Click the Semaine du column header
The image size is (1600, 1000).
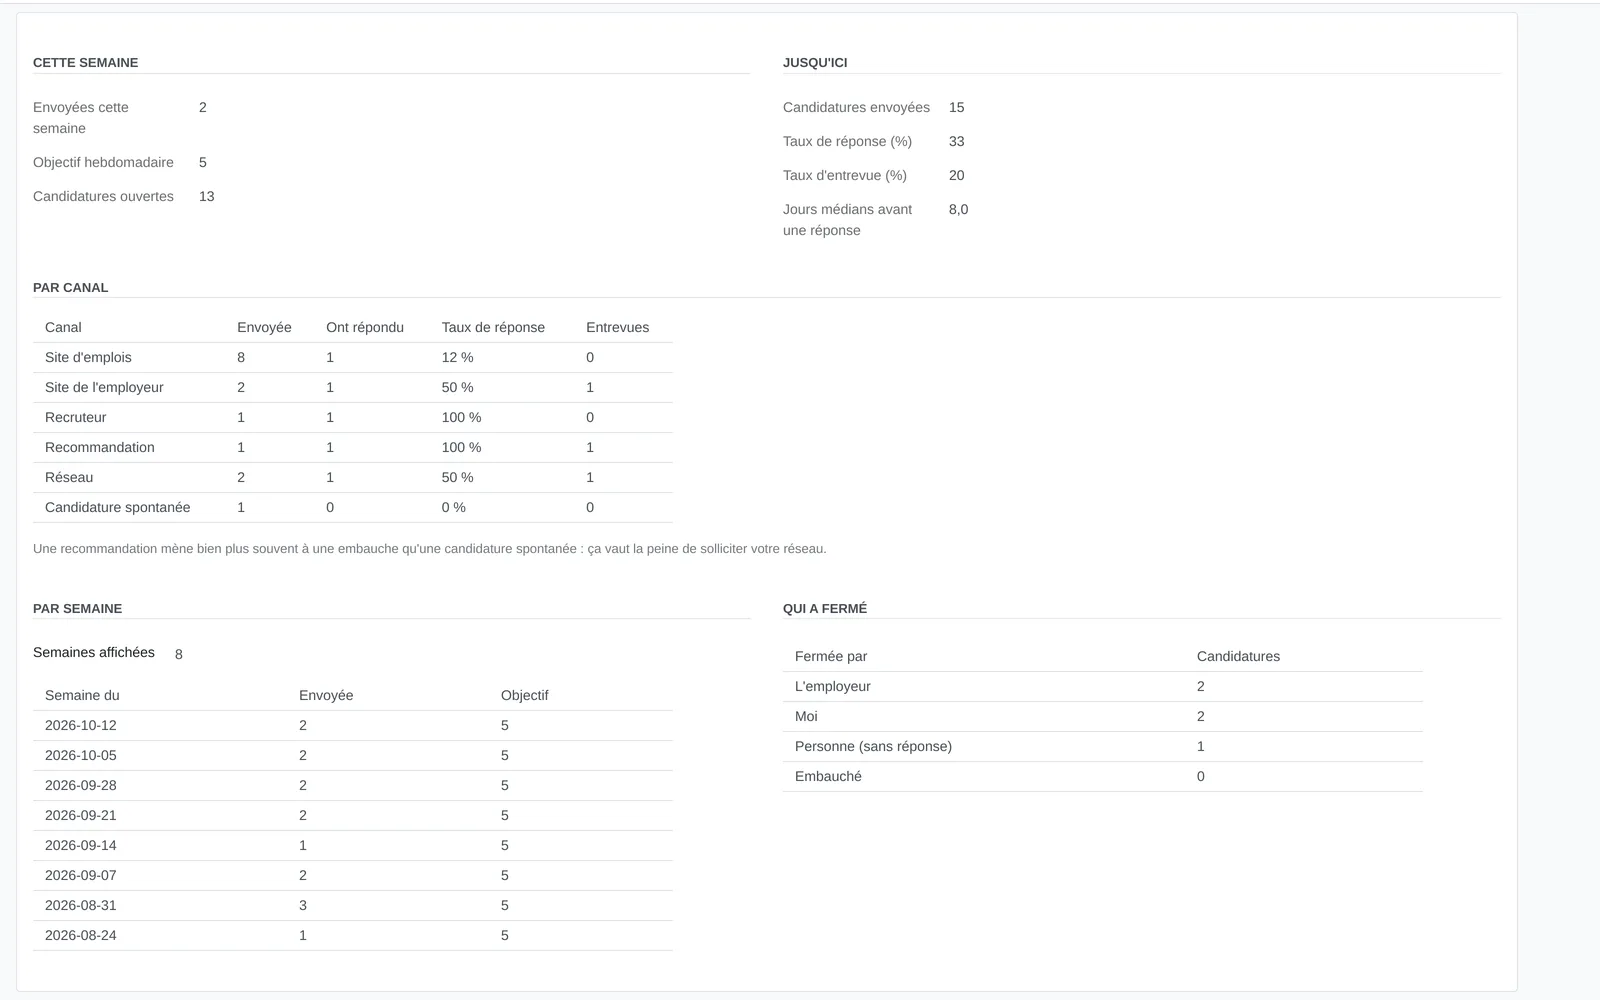coord(82,695)
